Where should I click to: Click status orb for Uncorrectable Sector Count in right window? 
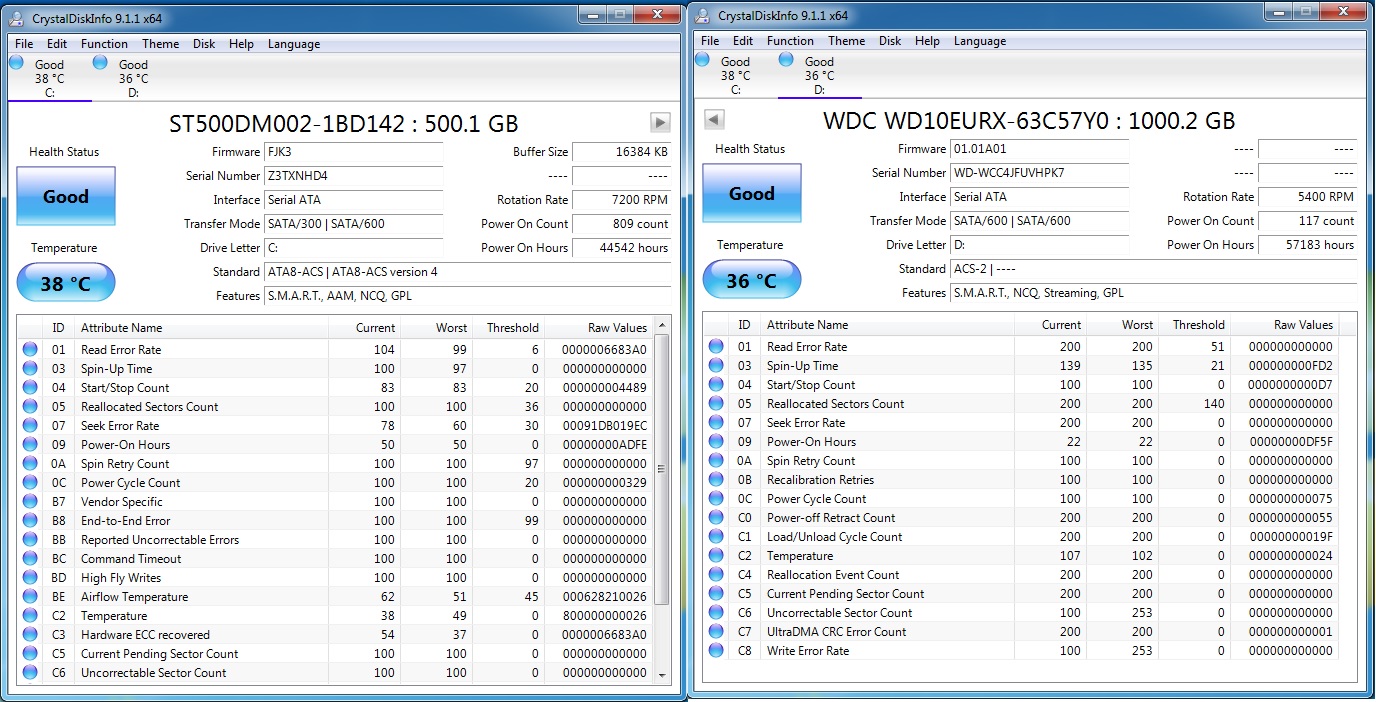[x=716, y=613]
